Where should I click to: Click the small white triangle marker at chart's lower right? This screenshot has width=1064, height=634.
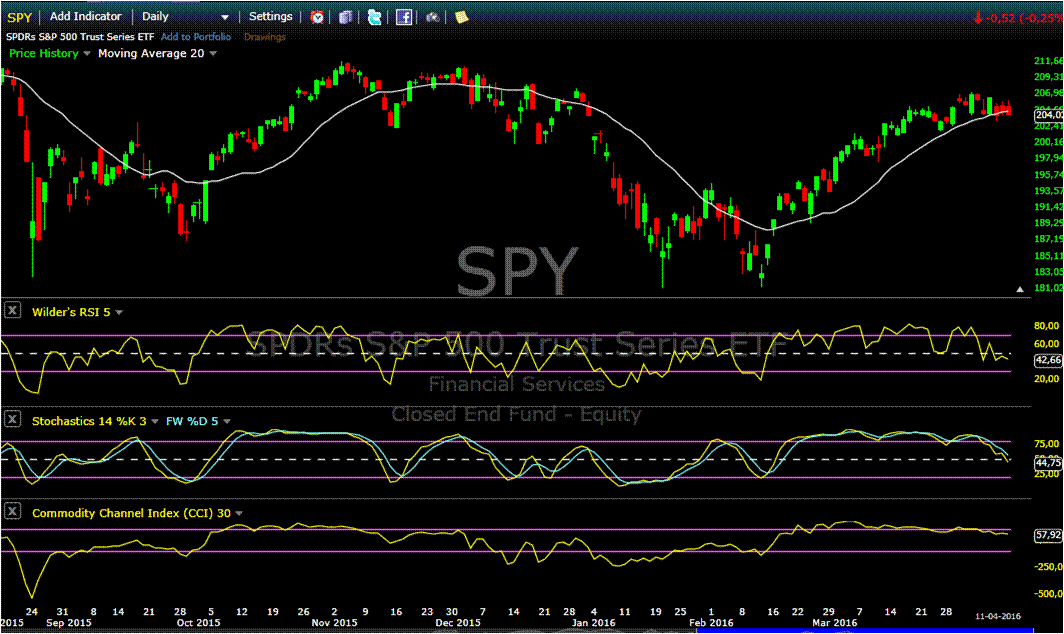1020,289
